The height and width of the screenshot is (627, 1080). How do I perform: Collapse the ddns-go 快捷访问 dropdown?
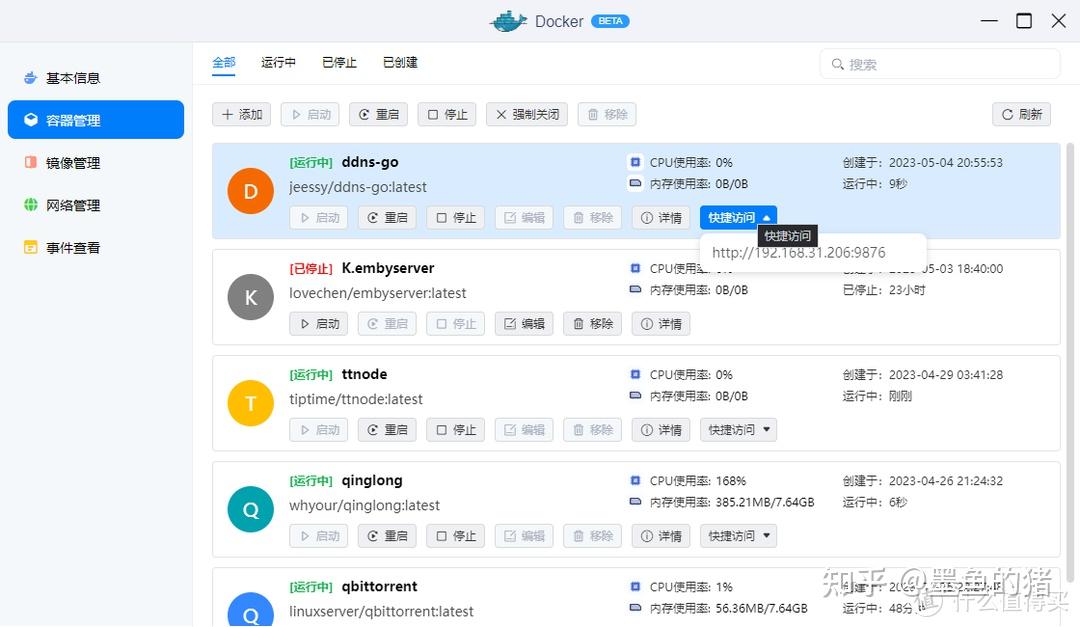[738, 217]
